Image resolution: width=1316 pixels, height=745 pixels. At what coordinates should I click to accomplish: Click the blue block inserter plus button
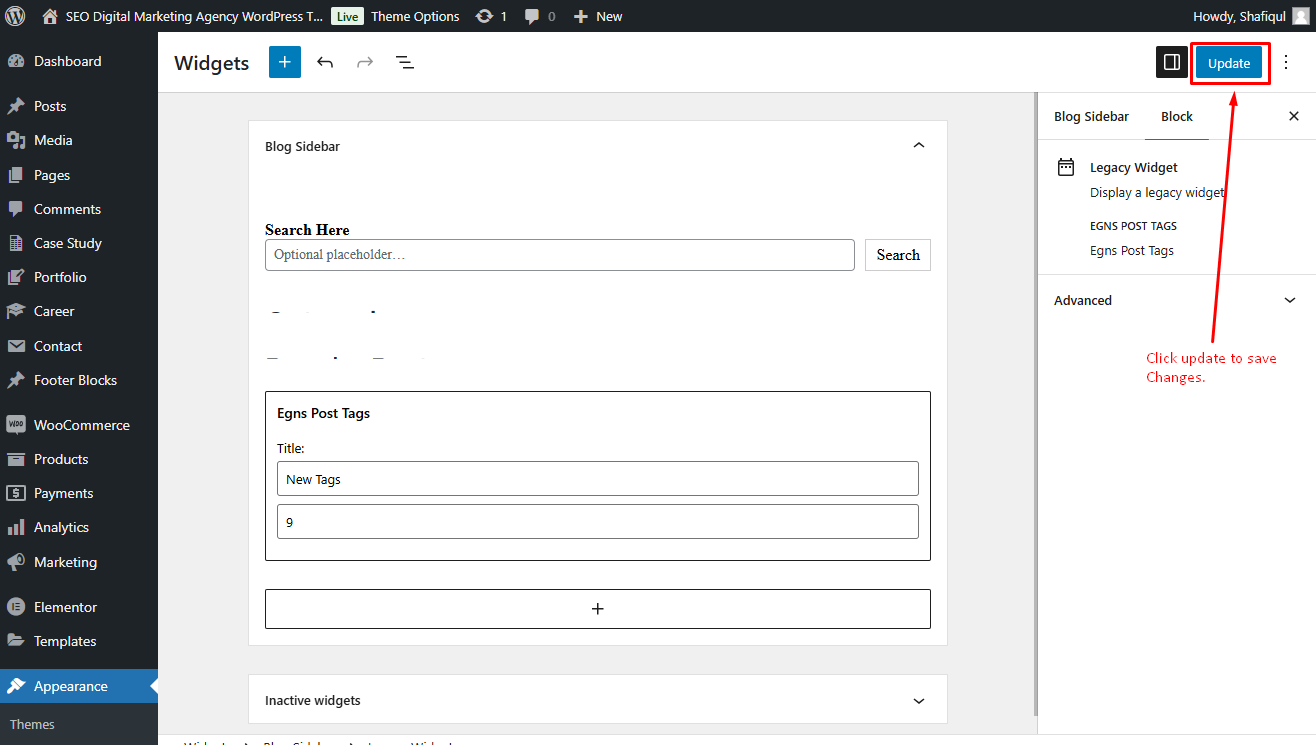coord(284,62)
